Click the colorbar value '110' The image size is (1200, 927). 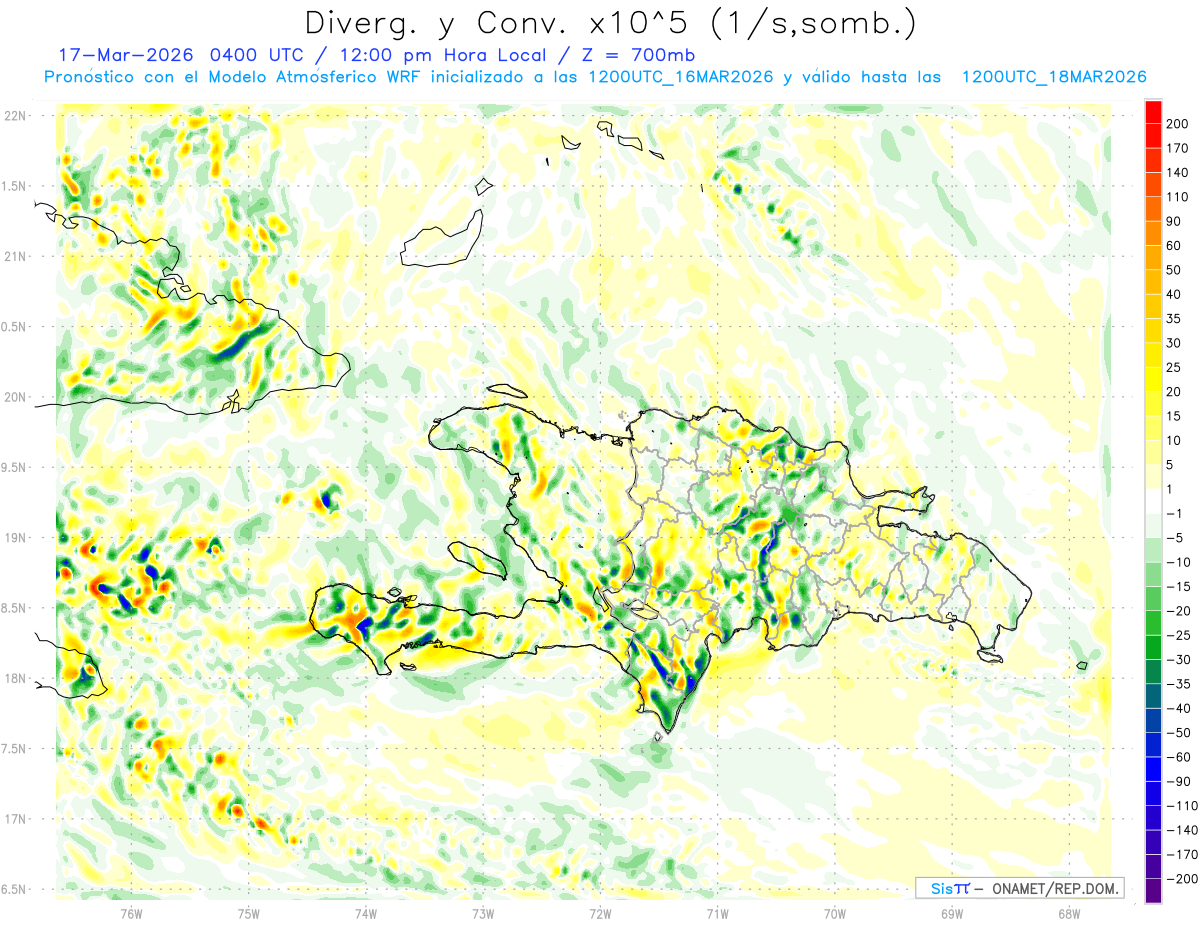(x=1179, y=197)
